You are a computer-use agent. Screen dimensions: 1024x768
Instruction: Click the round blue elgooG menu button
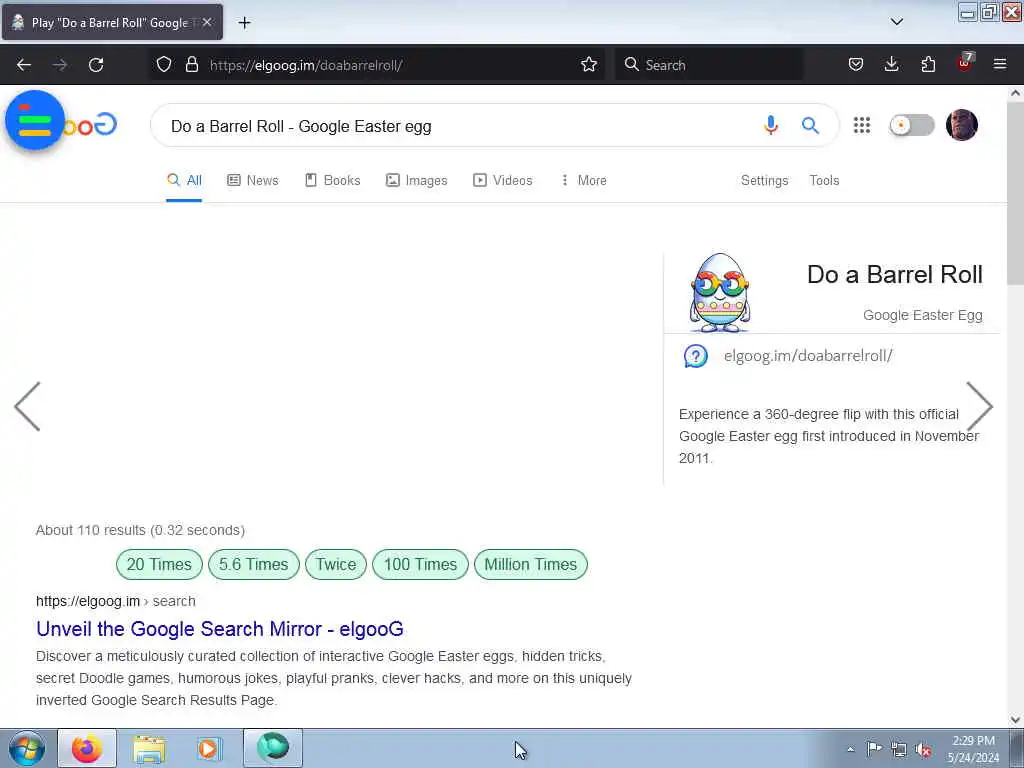pyautogui.click(x=35, y=120)
